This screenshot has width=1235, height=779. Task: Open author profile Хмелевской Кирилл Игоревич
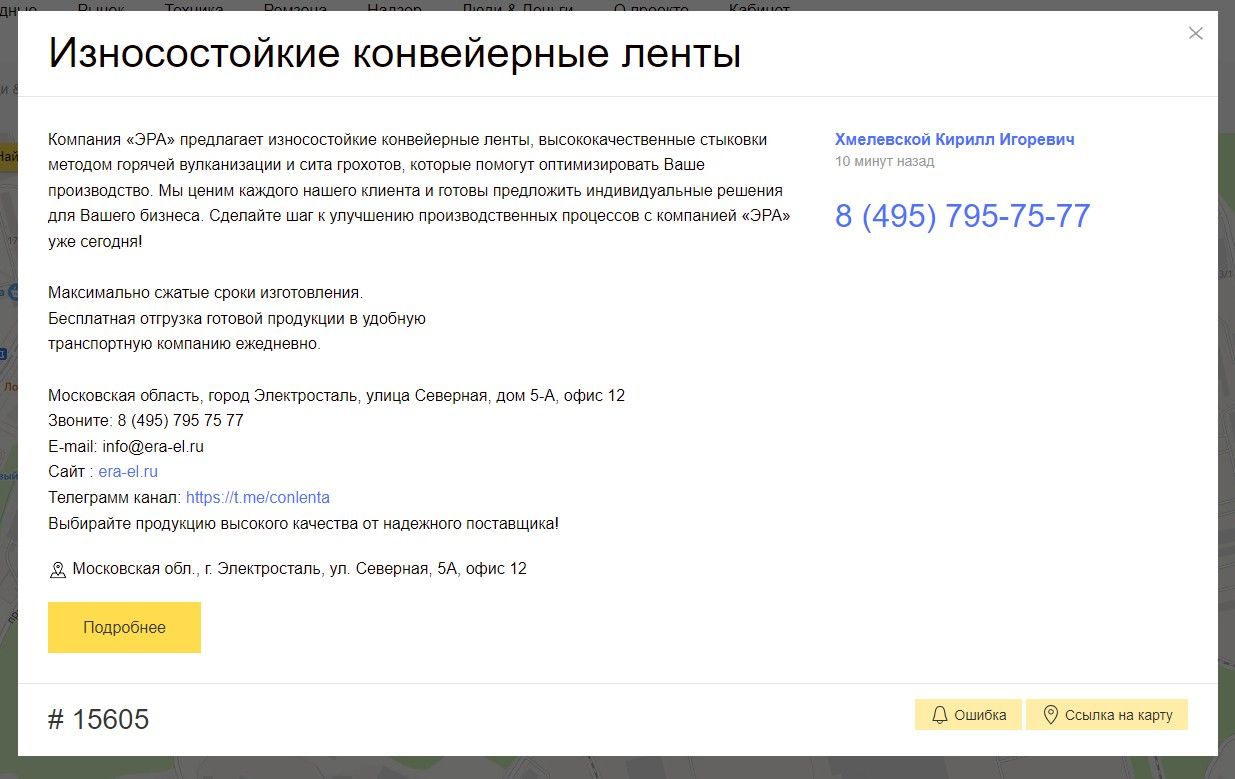tap(954, 140)
